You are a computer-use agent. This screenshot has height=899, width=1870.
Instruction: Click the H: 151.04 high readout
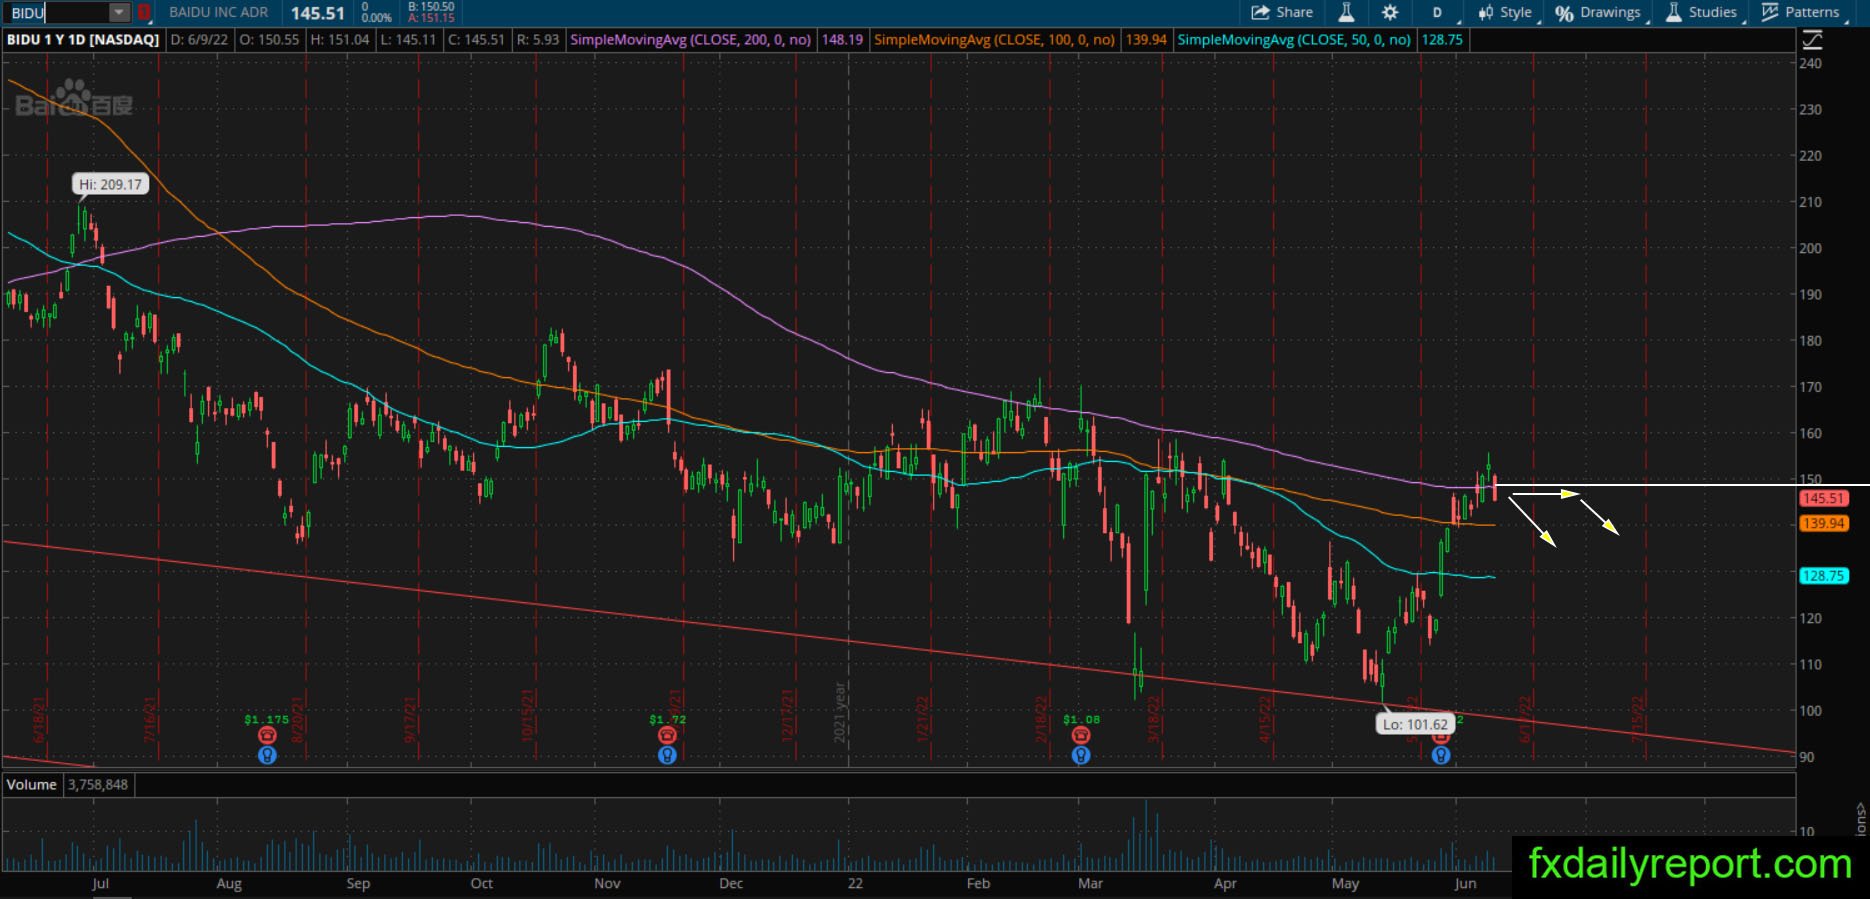[x=340, y=40]
